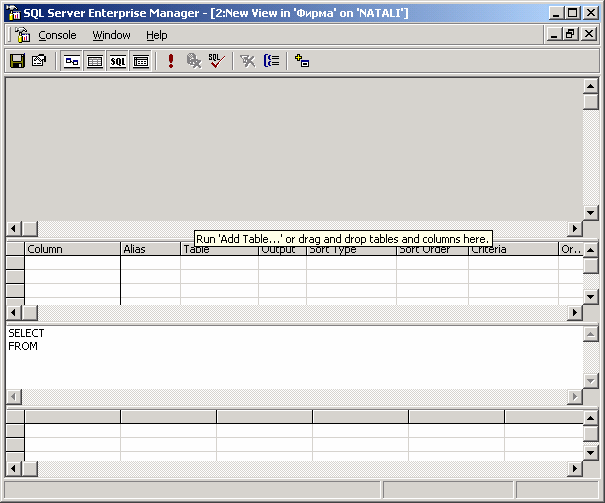Click the Console snap-in icon in the menu bar
The width and height of the screenshot is (605, 503).
tap(22, 35)
